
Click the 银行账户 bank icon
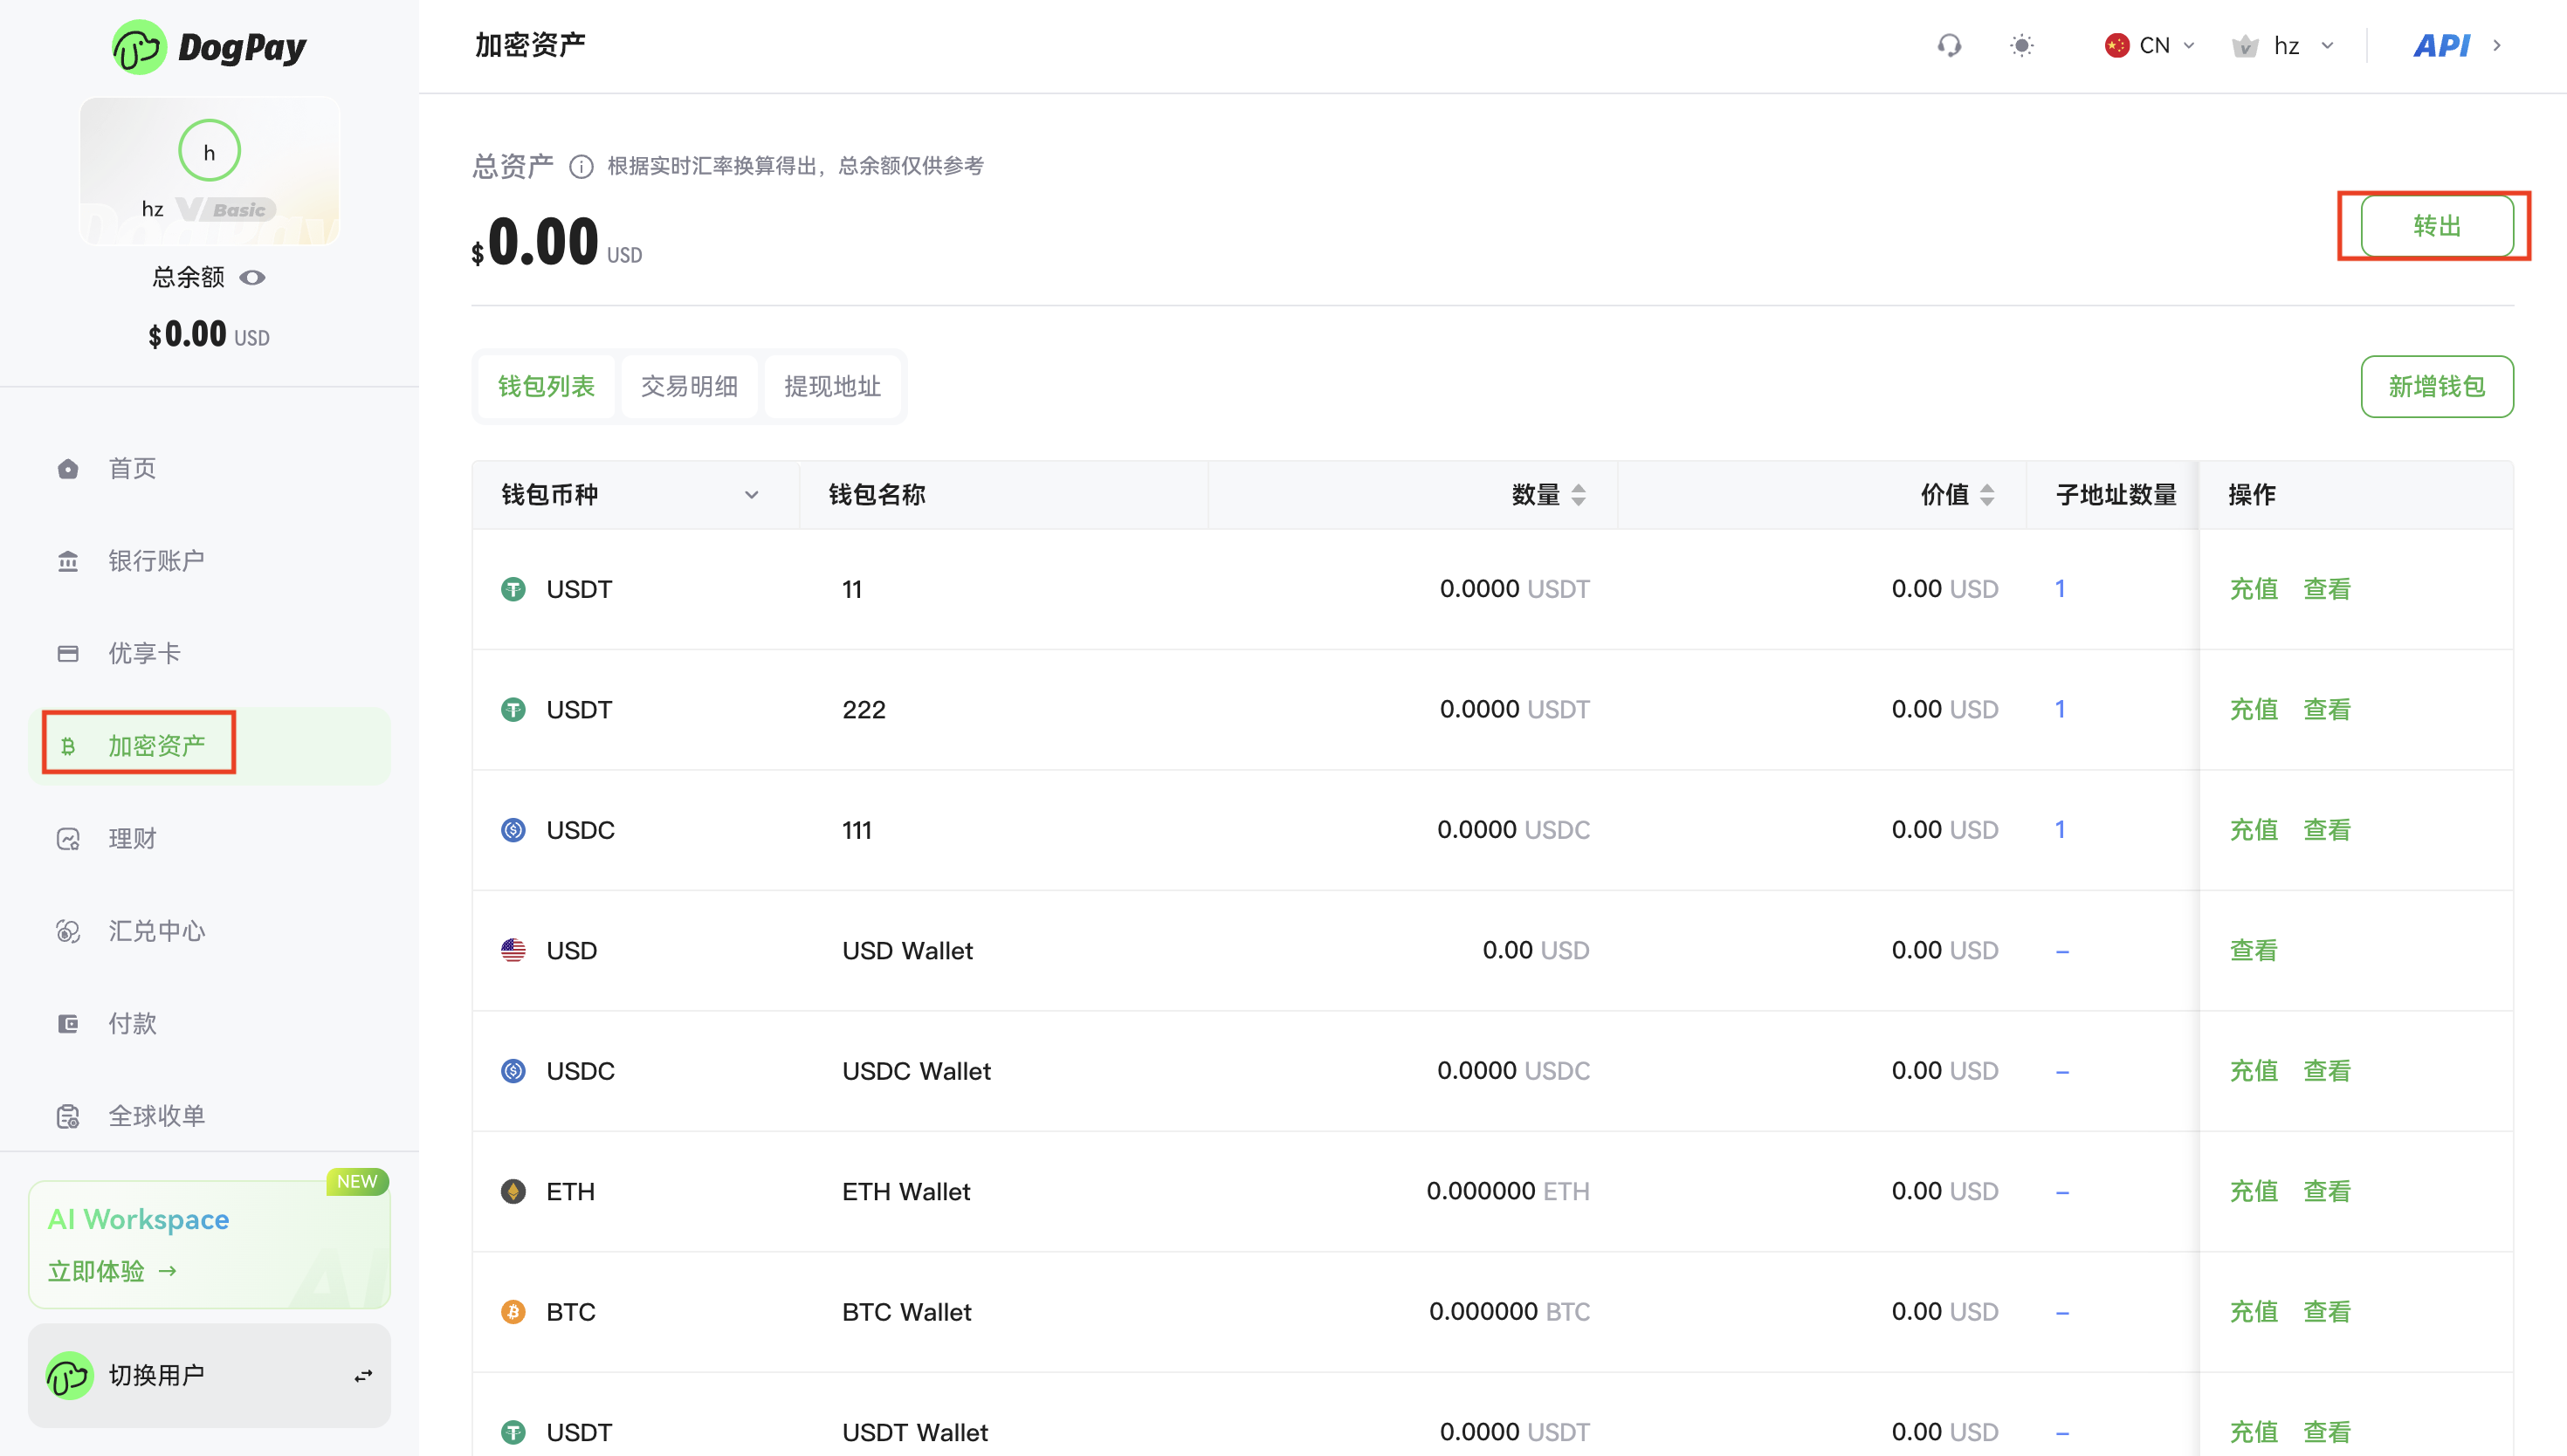[x=68, y=562]
